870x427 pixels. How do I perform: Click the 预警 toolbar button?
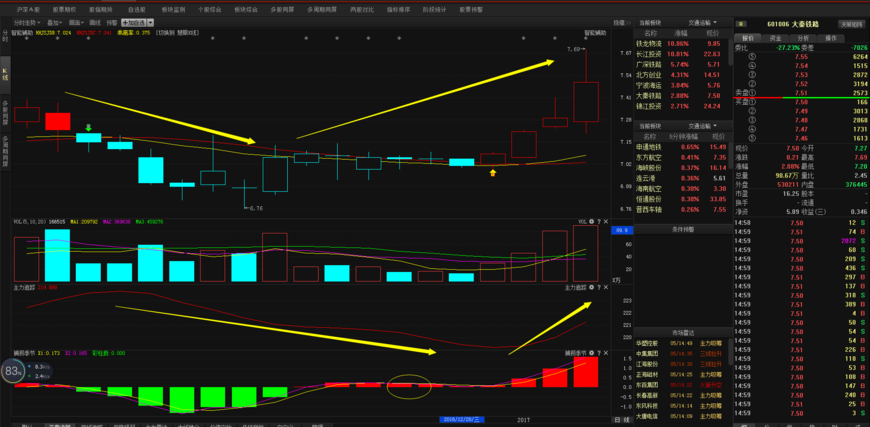[x=112, y=23]
